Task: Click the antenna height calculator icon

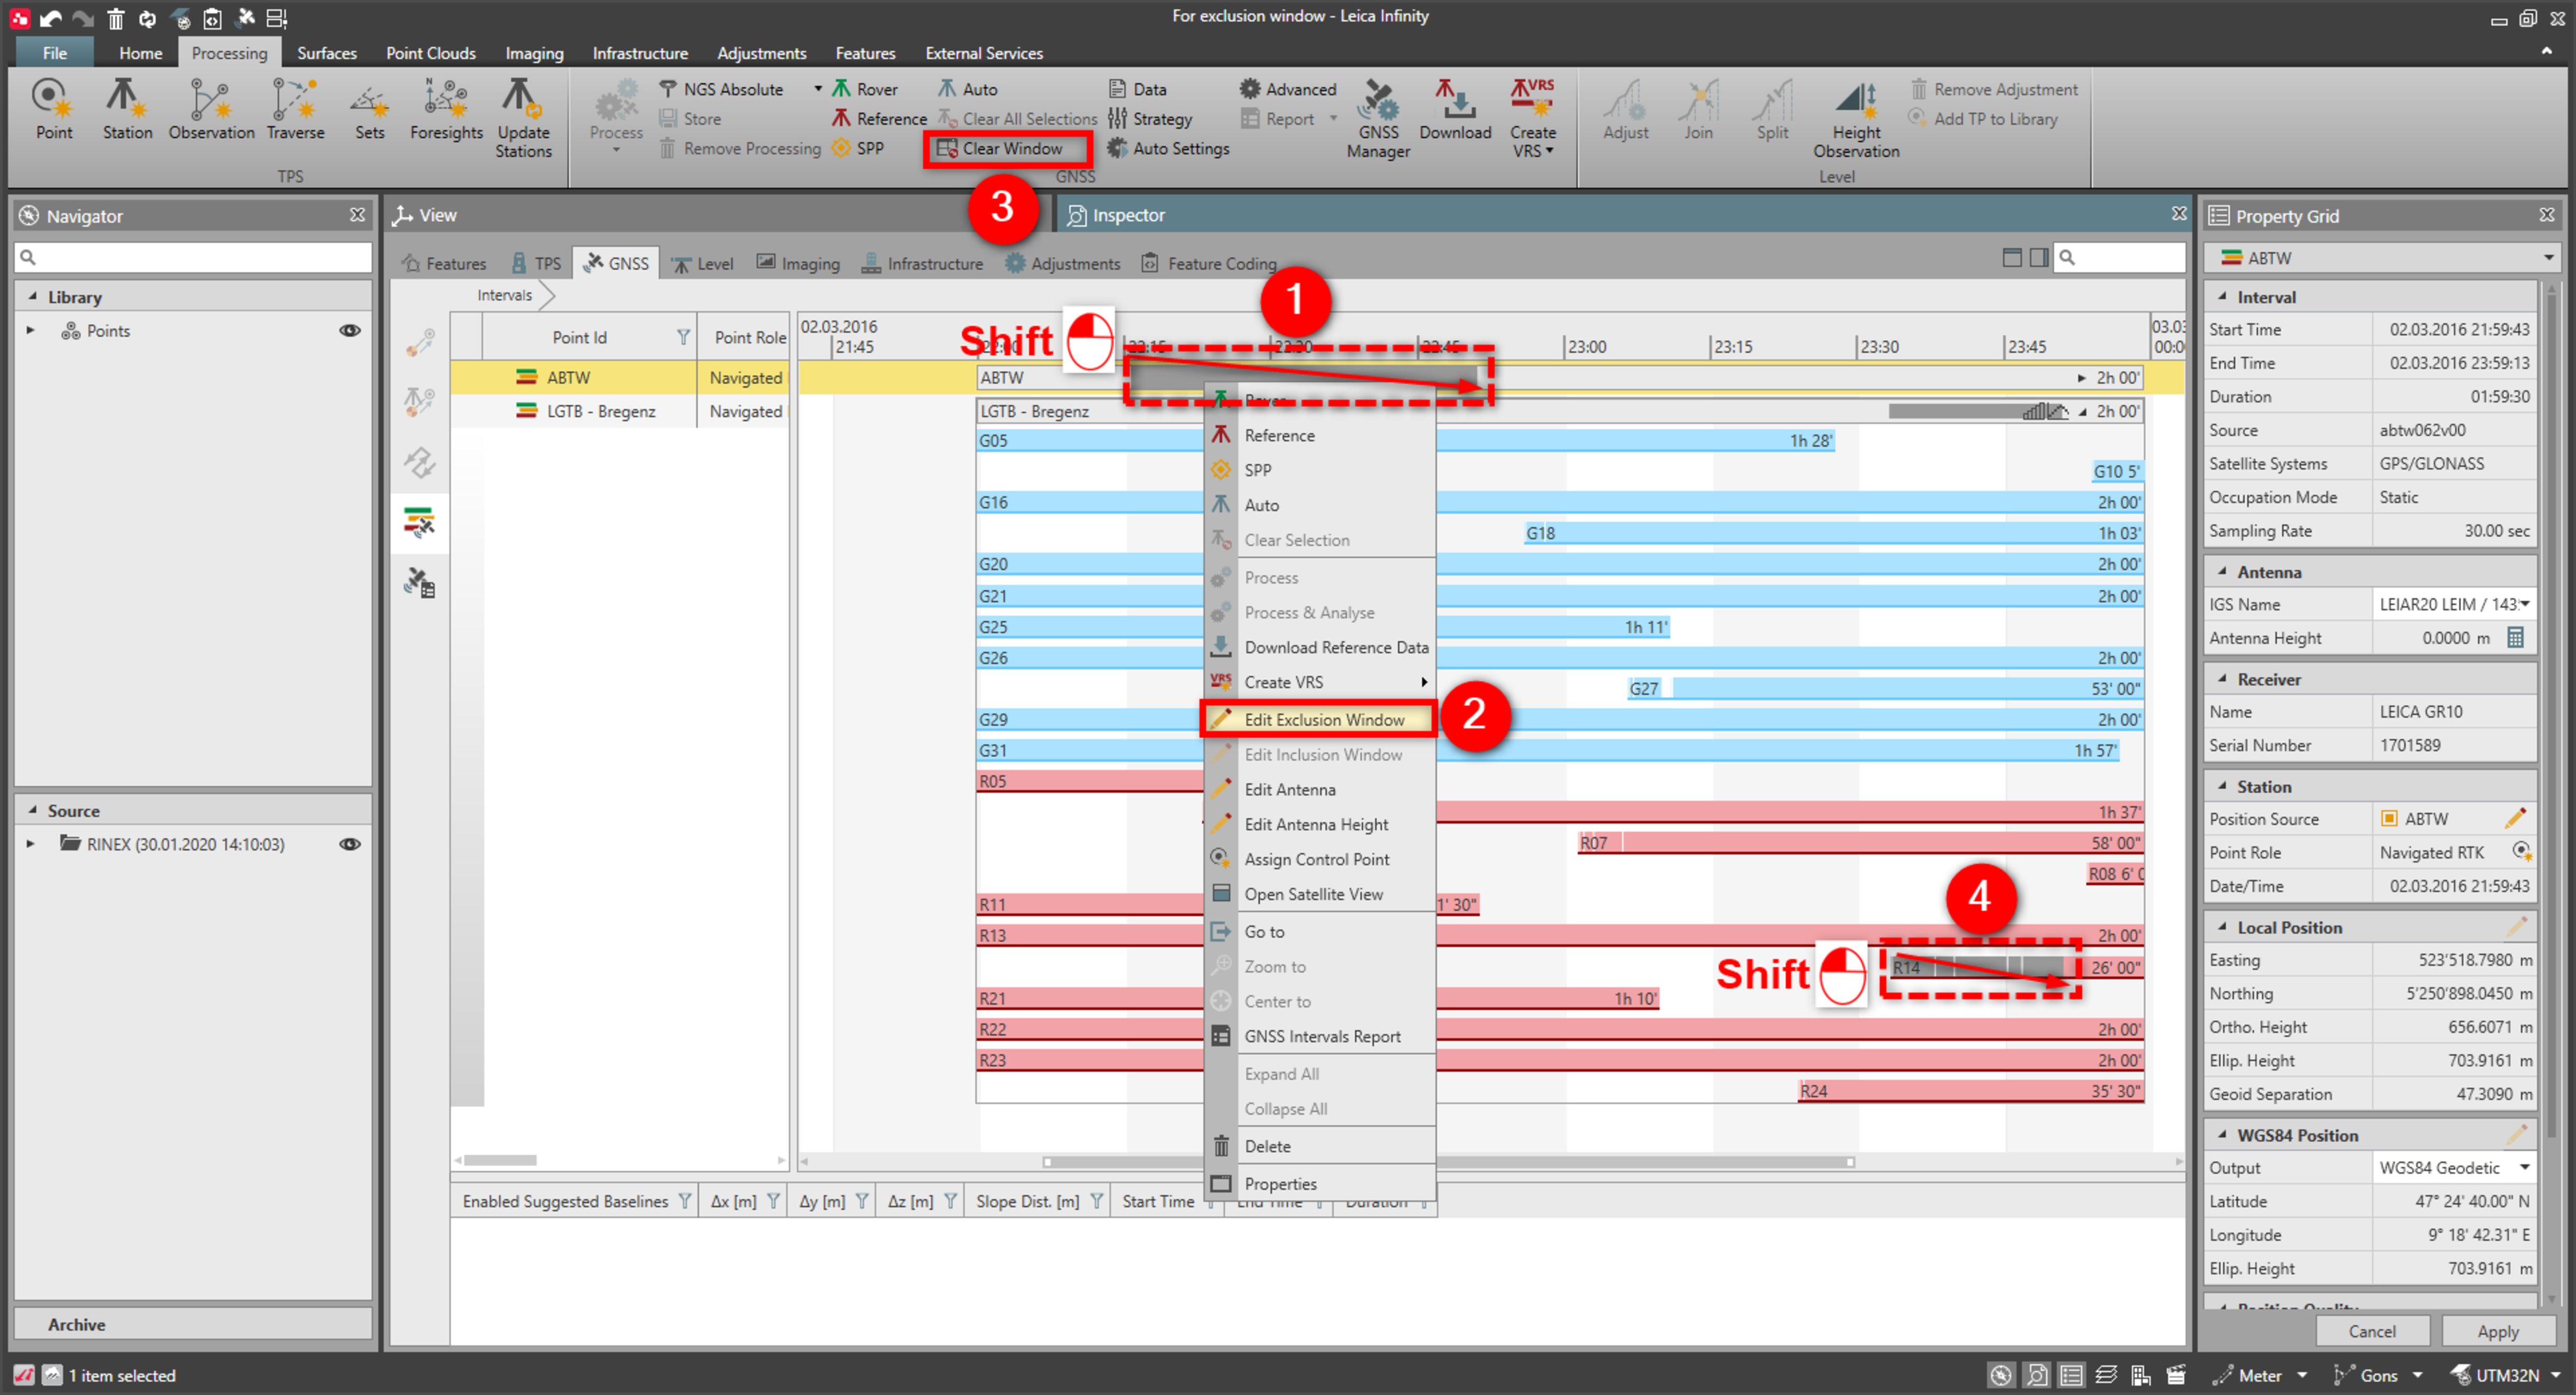Action: (x=2516, y=637)
